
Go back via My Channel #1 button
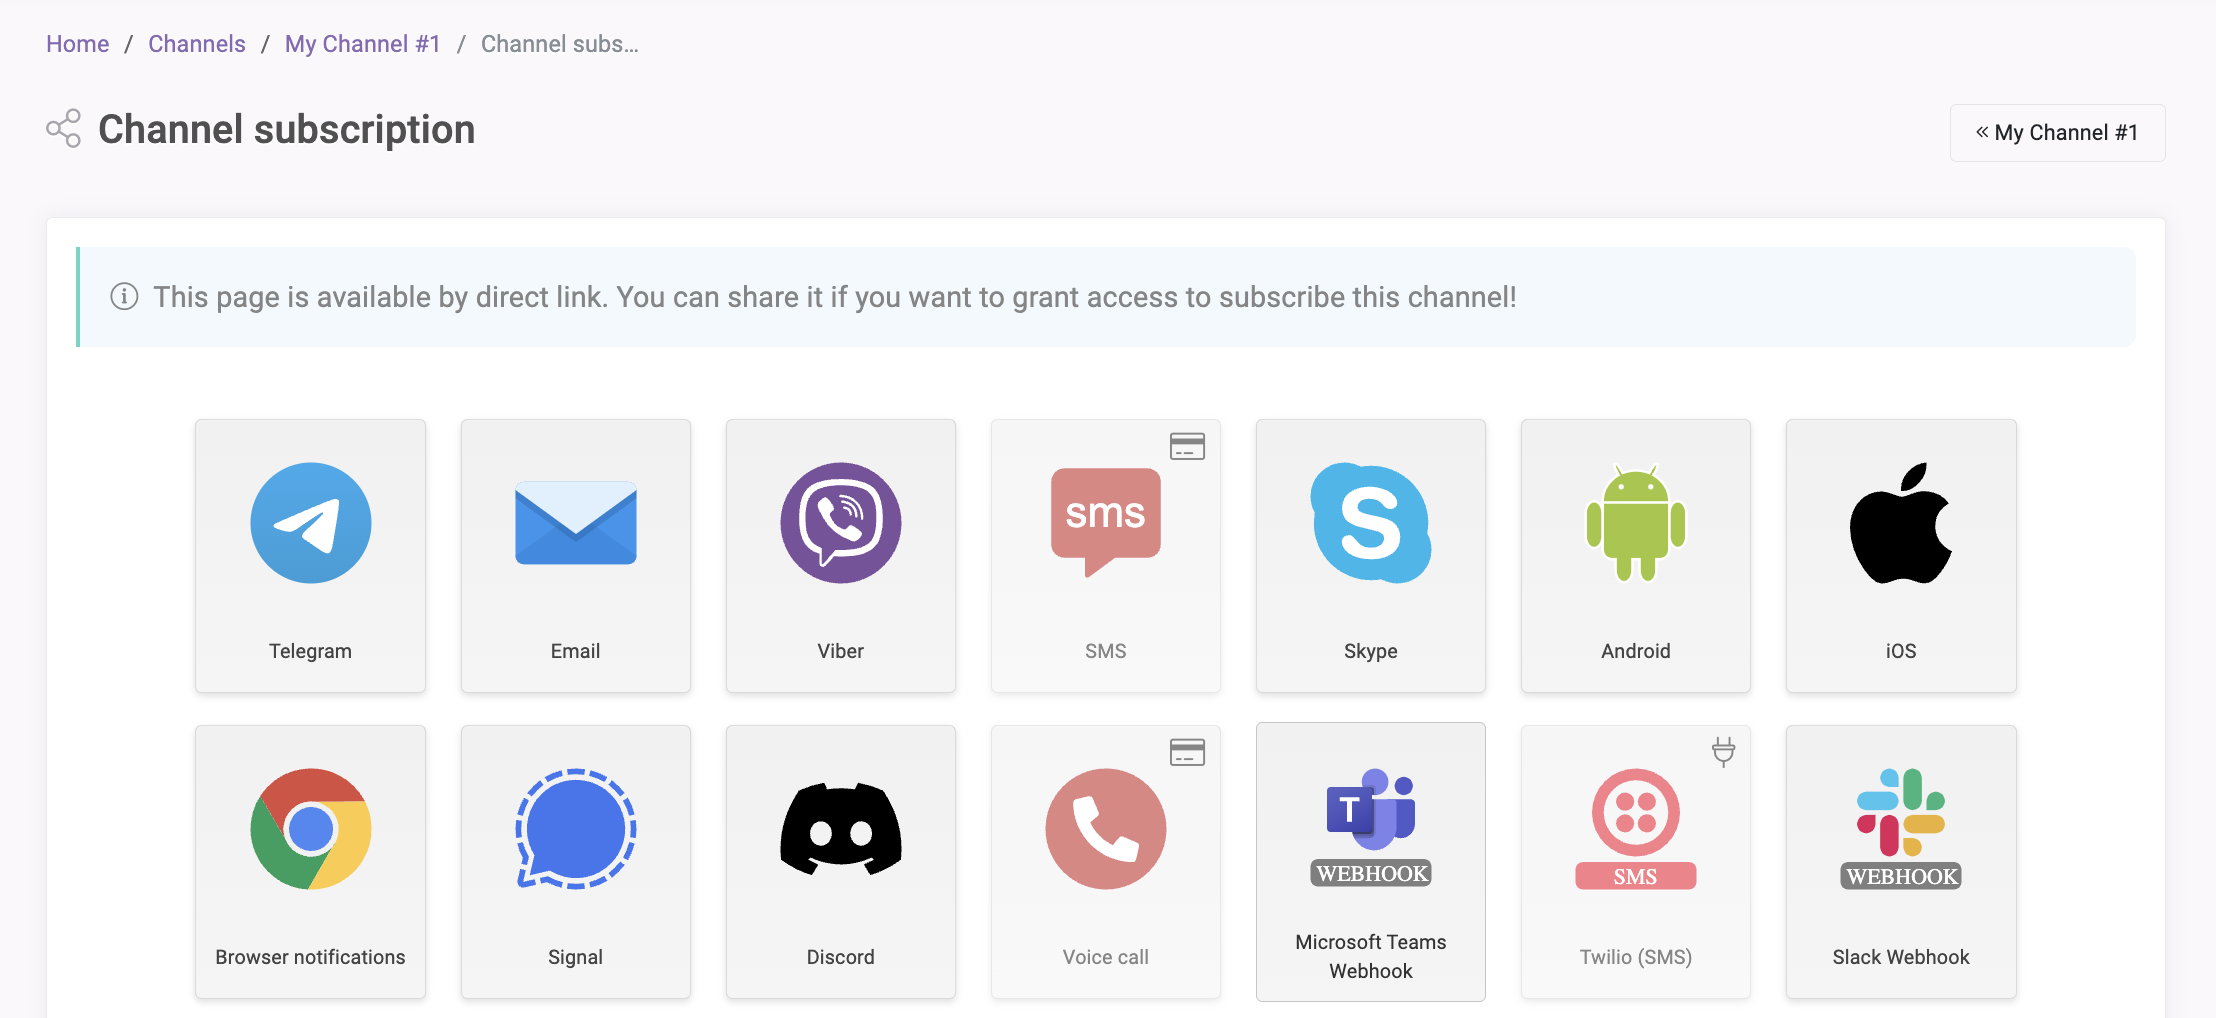coord(2057,133)
